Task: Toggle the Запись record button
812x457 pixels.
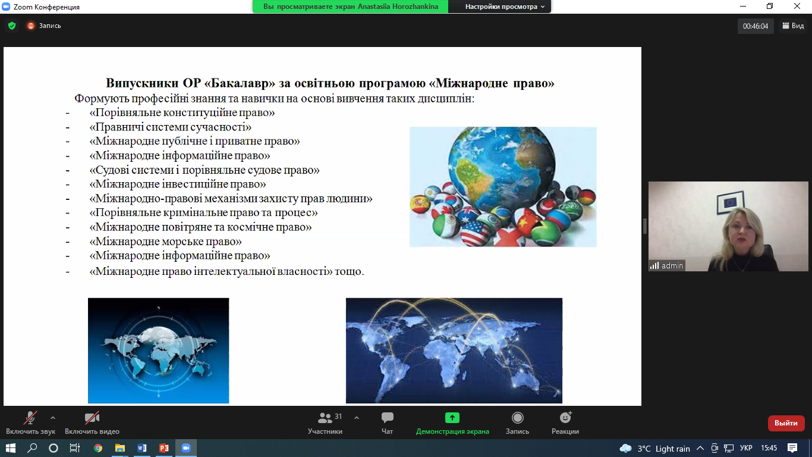Action: 517,422
